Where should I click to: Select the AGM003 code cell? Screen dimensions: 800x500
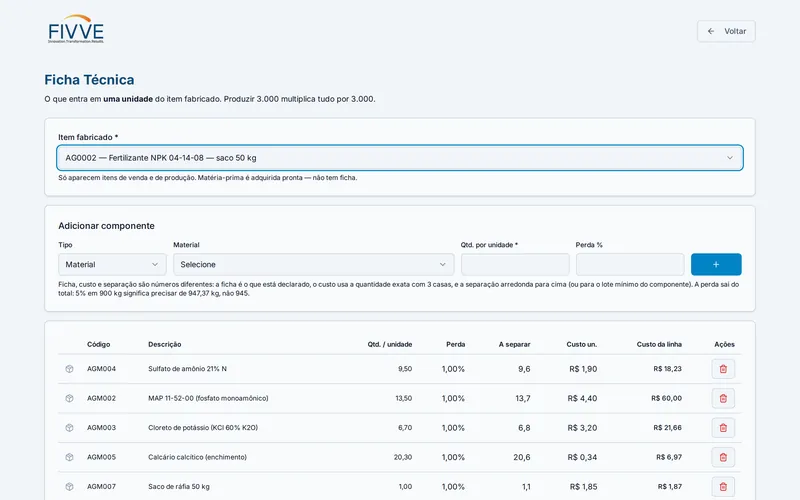click(x=102, y=428)
